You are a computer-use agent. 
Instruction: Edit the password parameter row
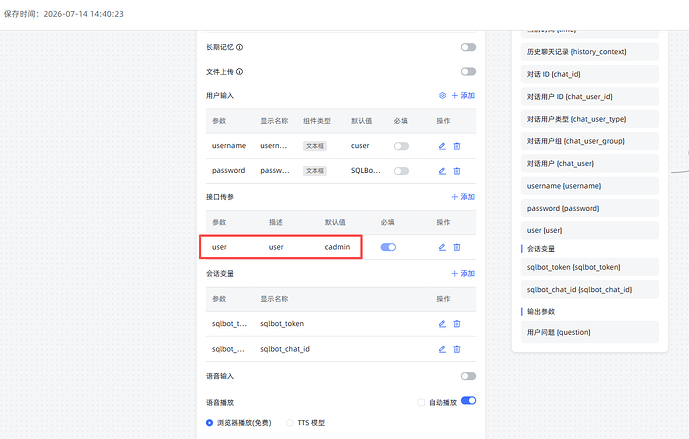pos(442,171)
